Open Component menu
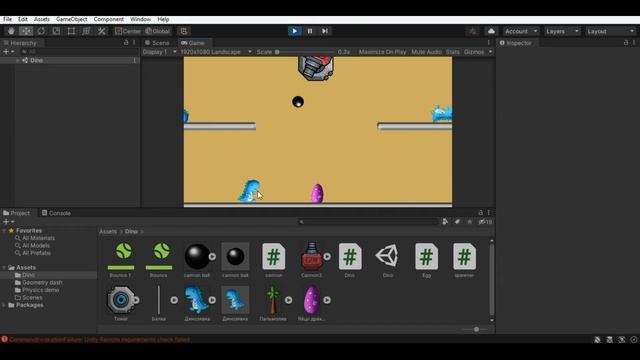 (x=109, y=19)
